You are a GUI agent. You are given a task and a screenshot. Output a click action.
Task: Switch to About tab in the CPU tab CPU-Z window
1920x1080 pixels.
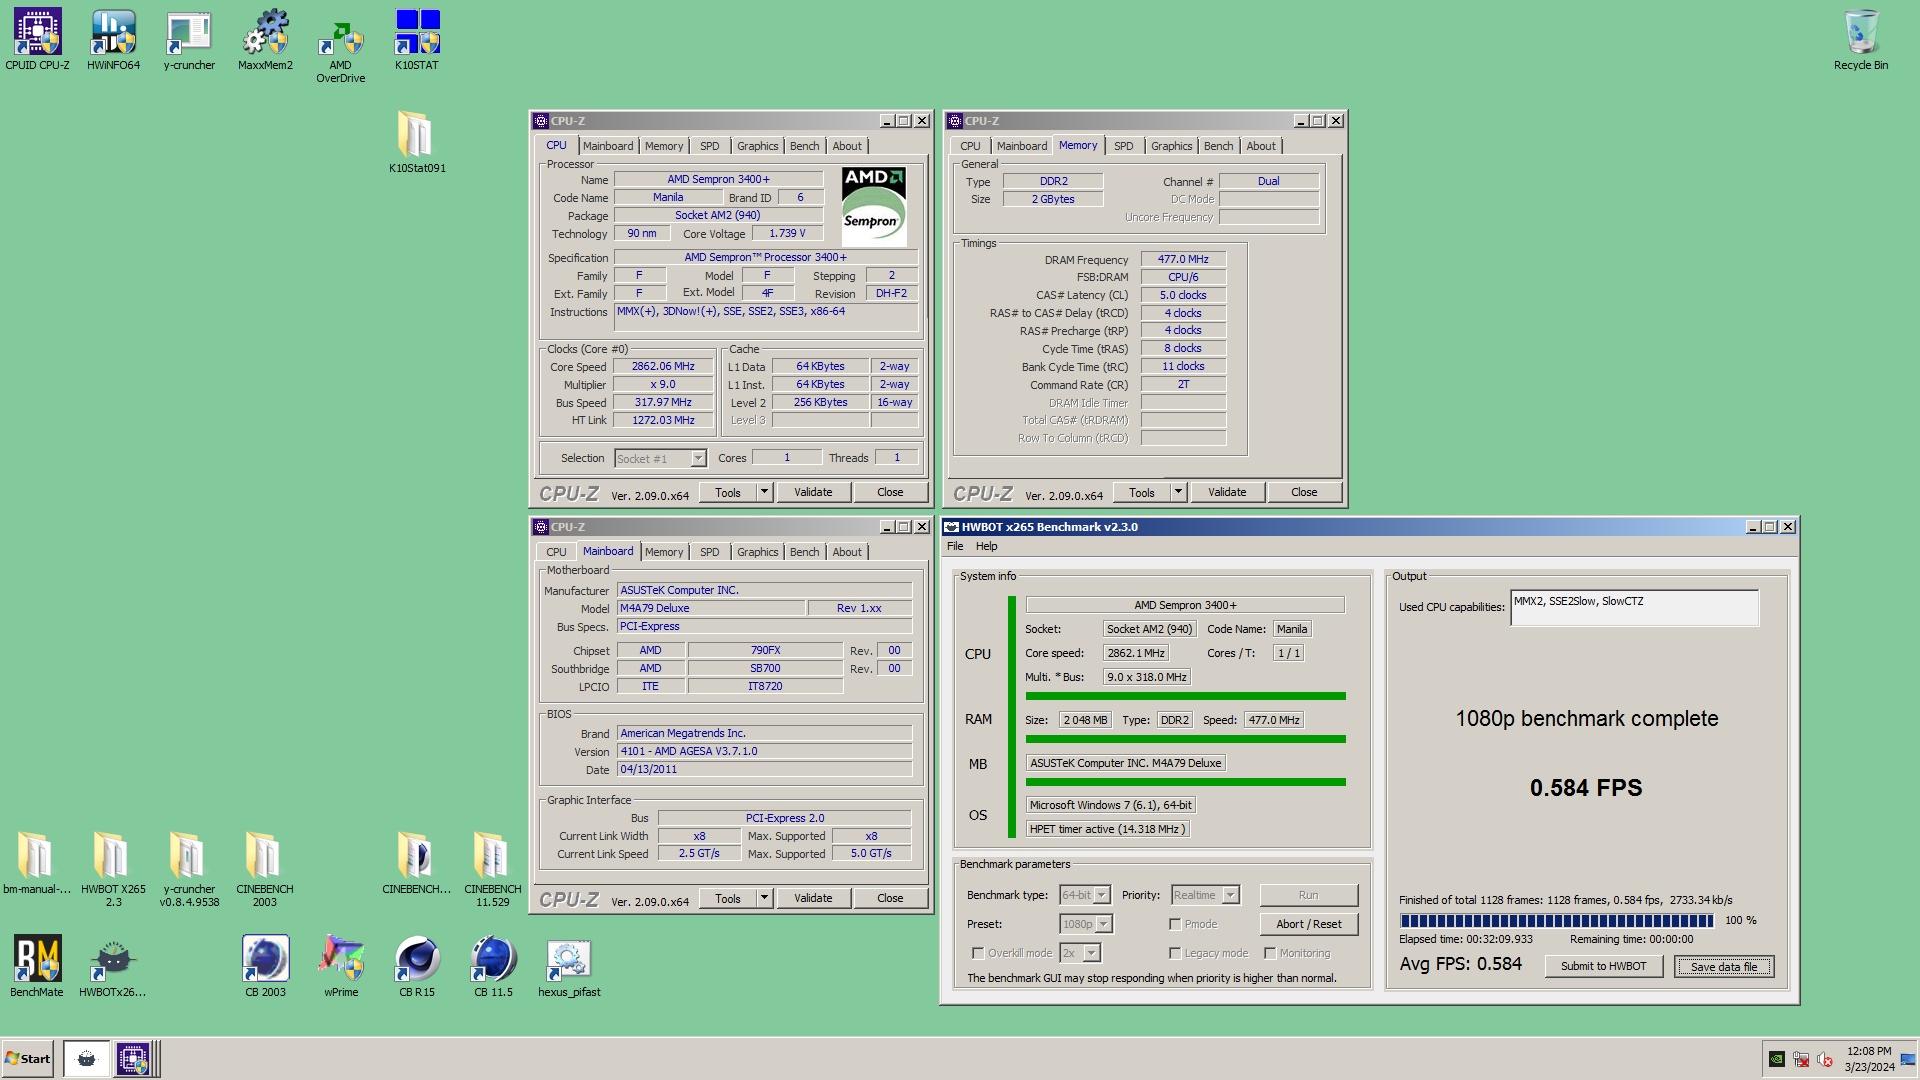point(847,146)
